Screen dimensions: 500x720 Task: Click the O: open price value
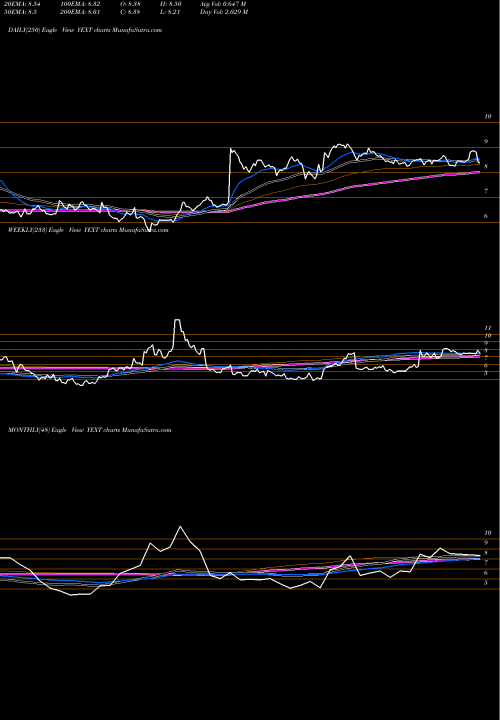point(131,4)
